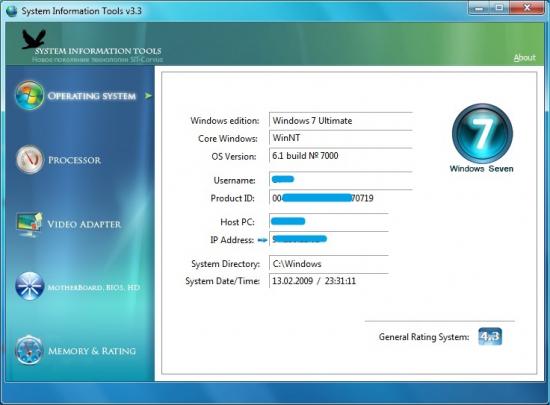This screenshot has width=550, height=405.
Task: Click the Windows logo Operating System icon
Action: [29, 95]
